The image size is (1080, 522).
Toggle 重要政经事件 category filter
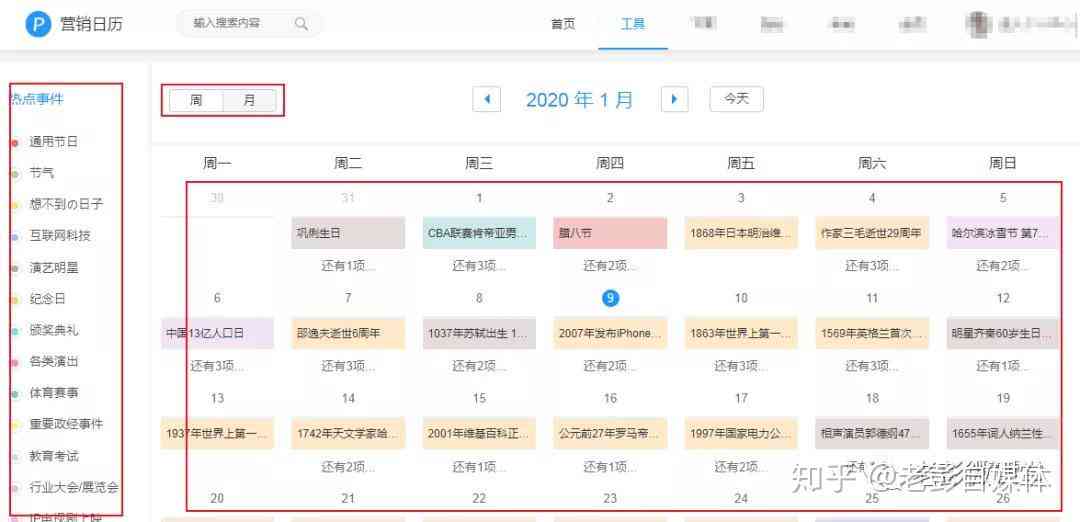pyautogui.click(x=65, y=424)
